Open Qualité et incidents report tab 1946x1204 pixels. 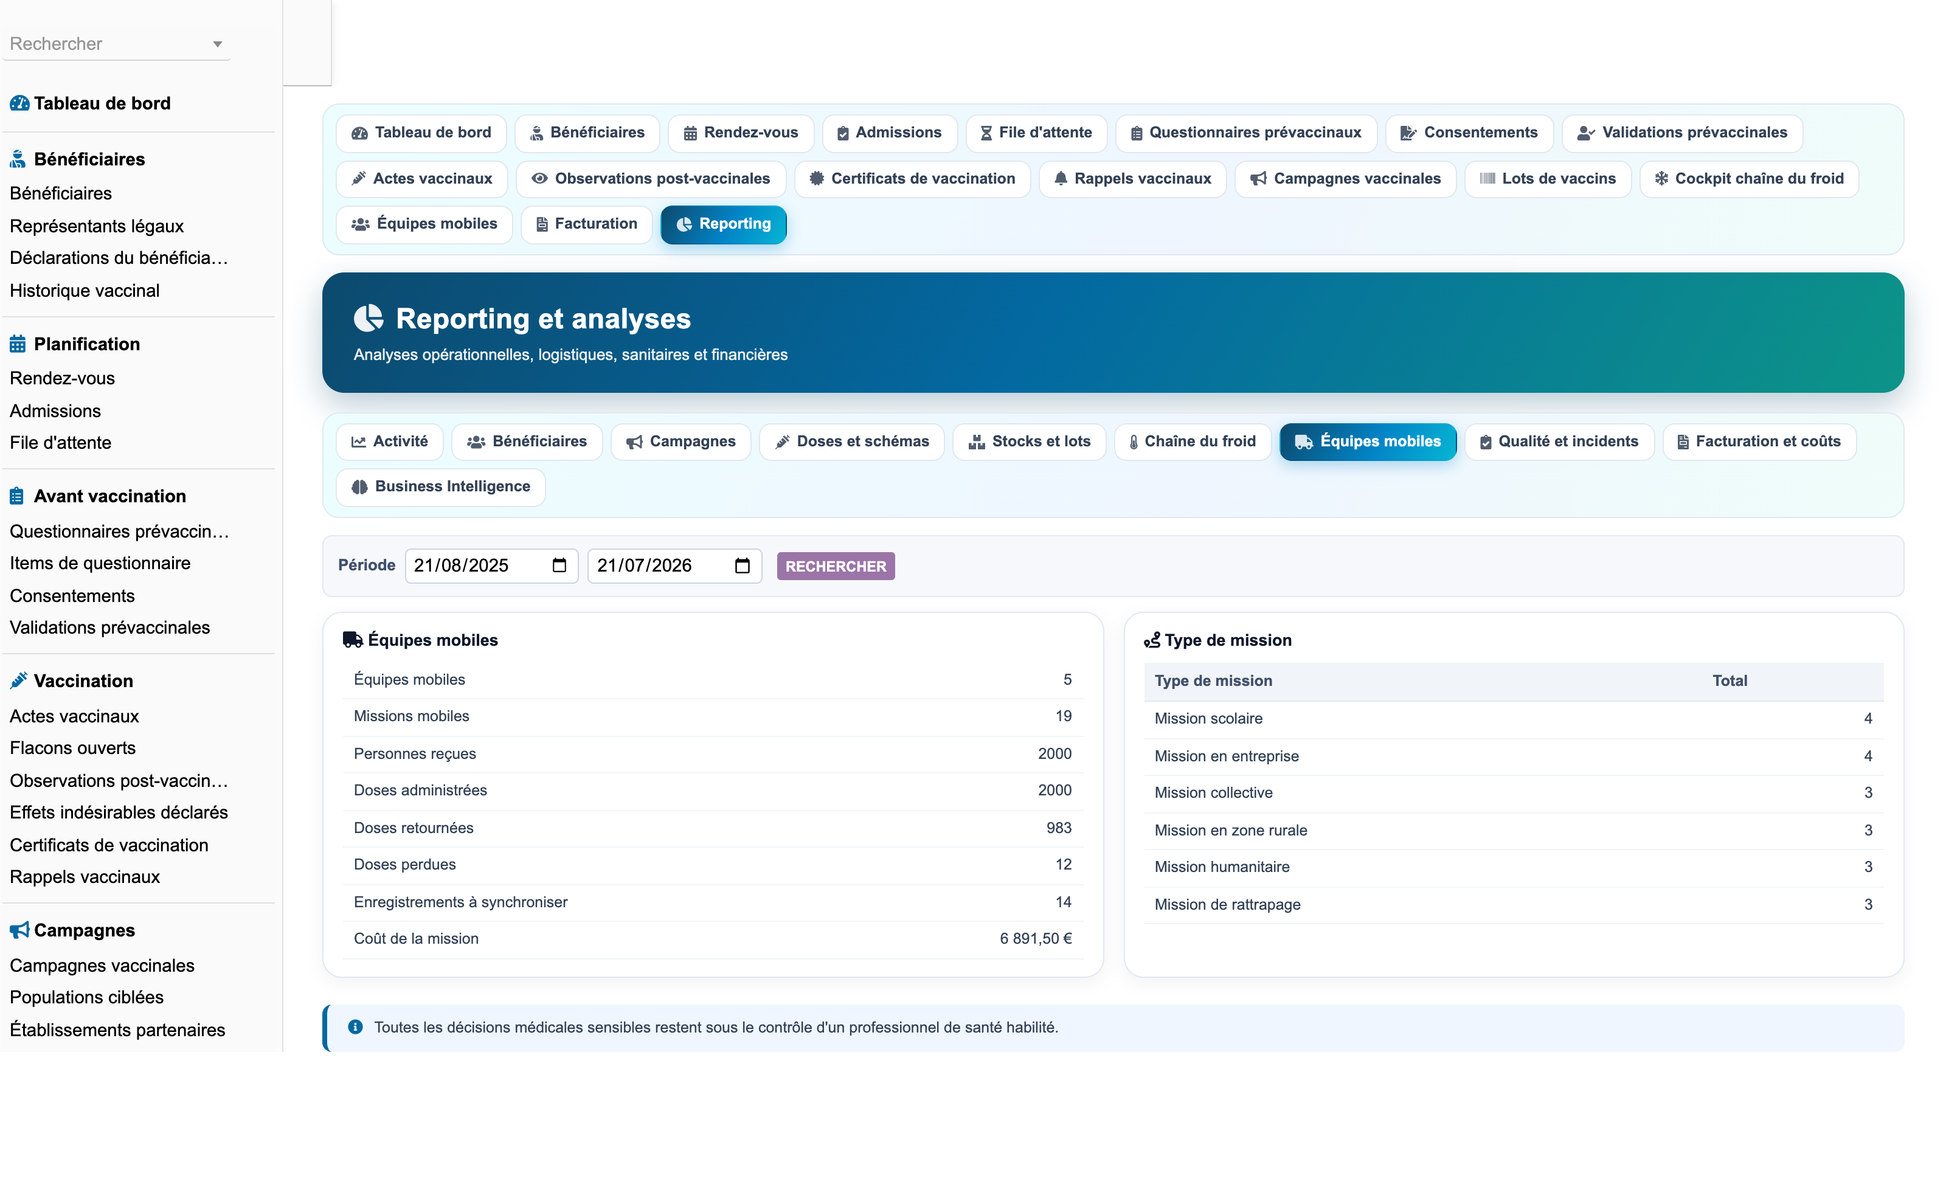(1559, 442)
